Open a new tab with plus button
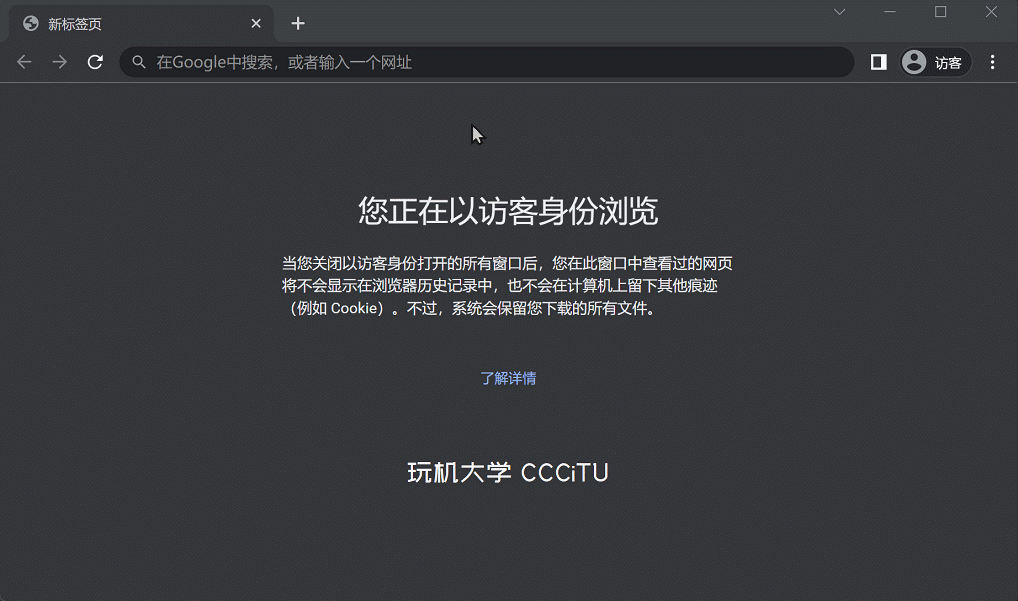The image size is (1018, 601). point(298,23)
